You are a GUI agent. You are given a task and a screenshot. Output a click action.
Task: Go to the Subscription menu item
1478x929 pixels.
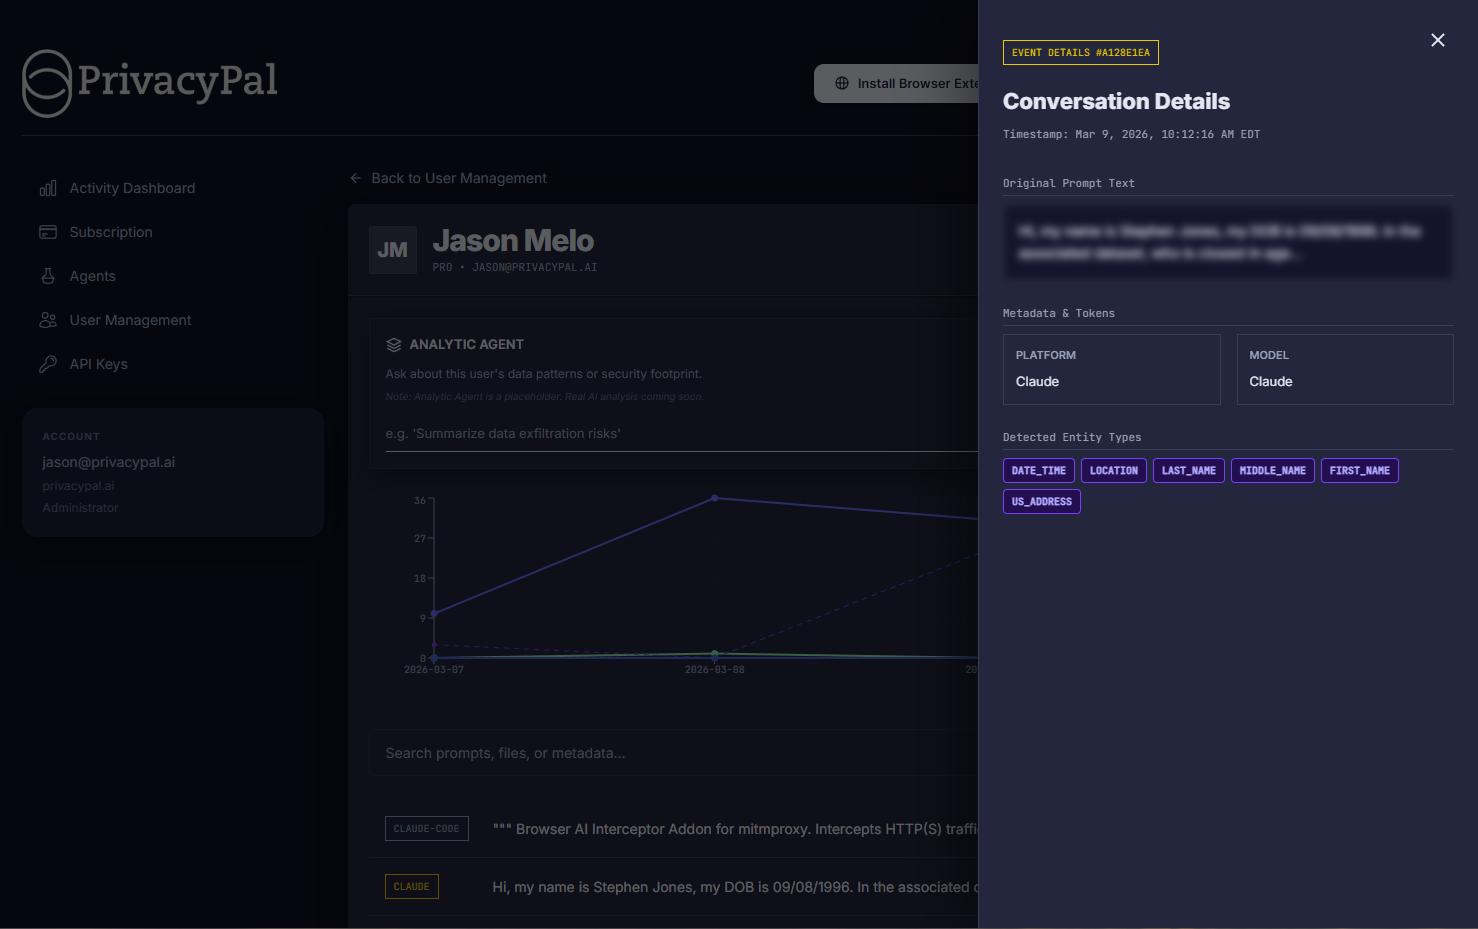pyautogui.click(x=111, y=232)
